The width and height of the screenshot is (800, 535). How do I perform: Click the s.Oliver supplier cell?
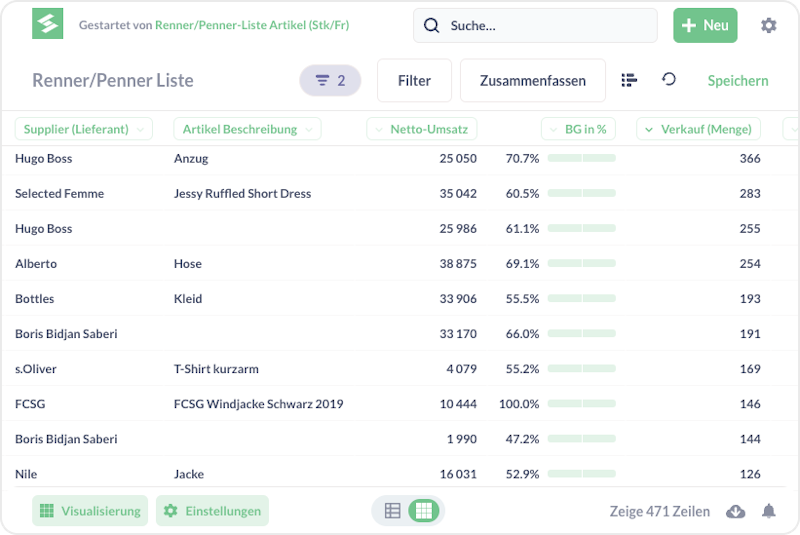tap(36, 369)
